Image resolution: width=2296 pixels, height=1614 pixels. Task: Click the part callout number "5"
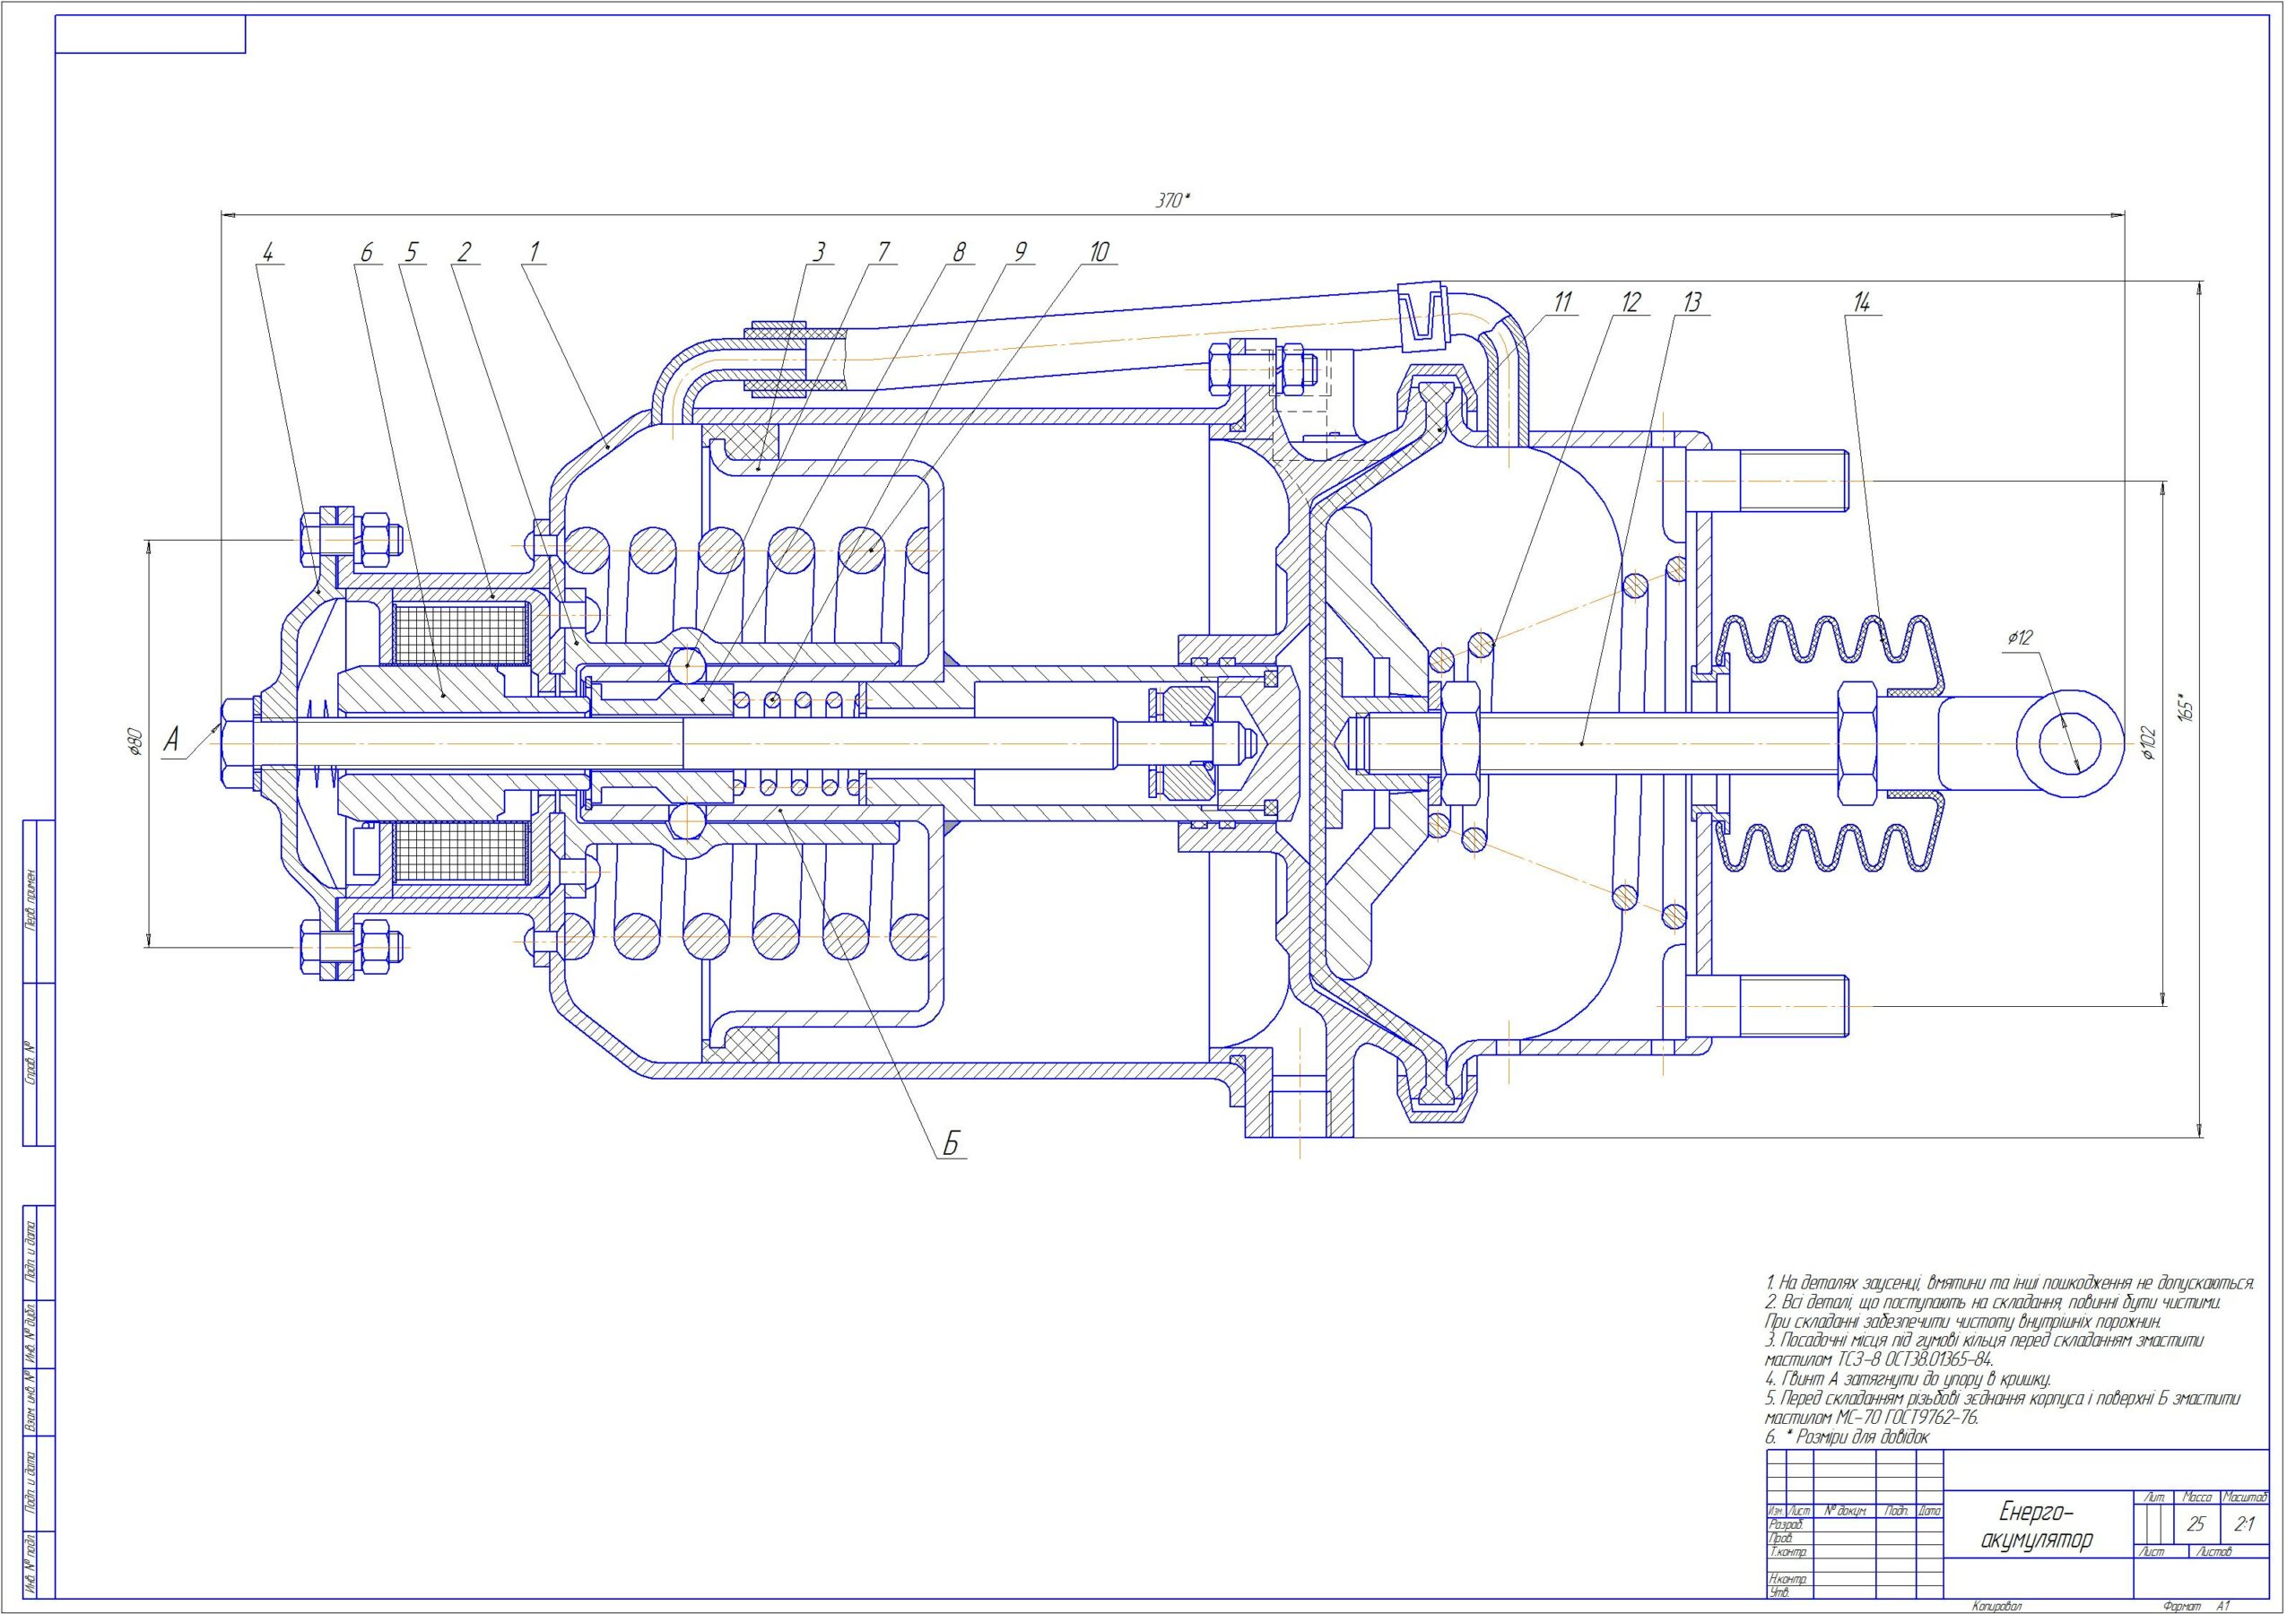411,252
